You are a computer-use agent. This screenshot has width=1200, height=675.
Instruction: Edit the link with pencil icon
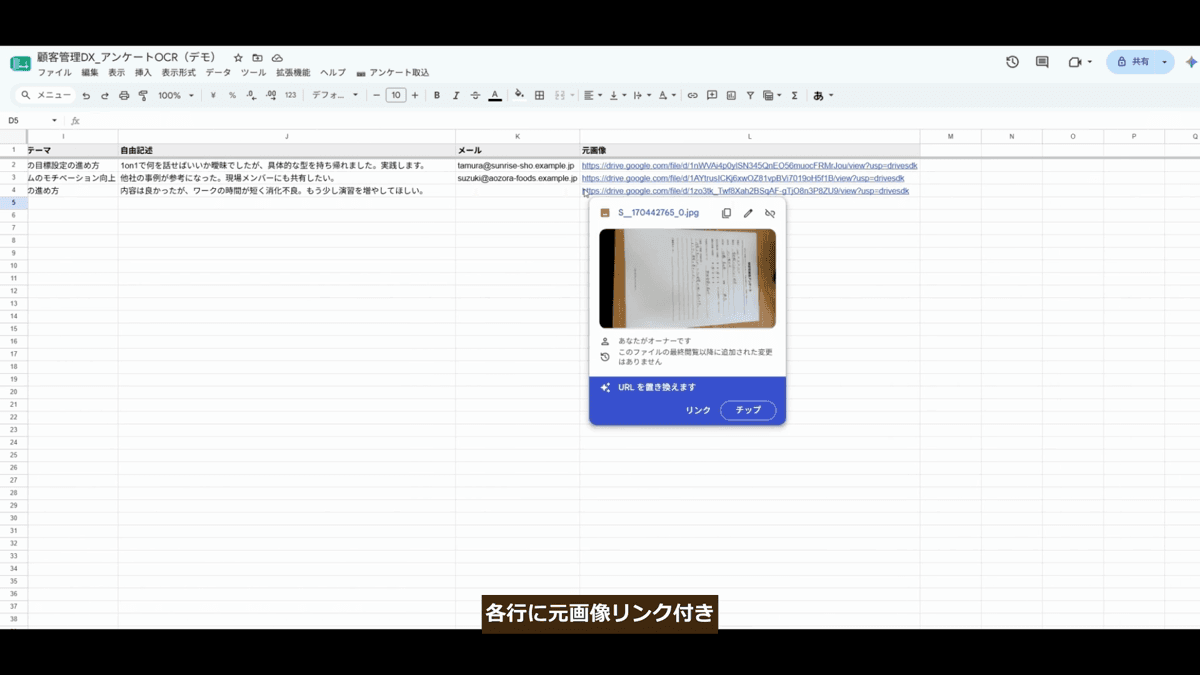(x=748, y=213)
